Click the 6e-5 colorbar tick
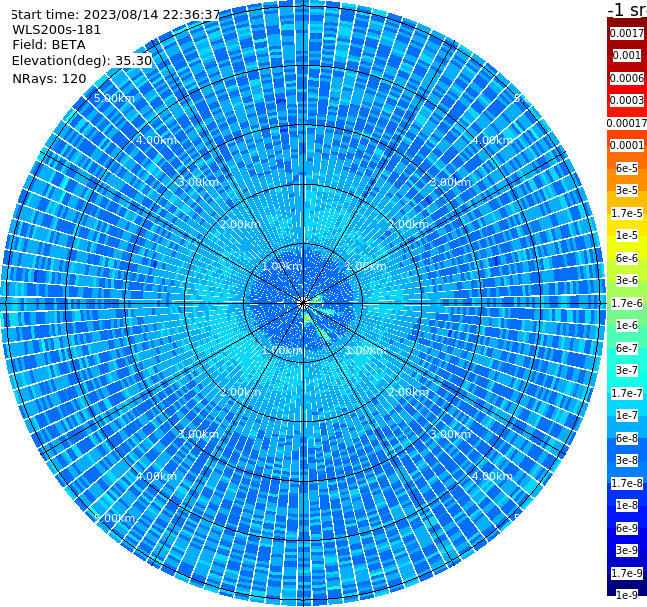This screenshot has height=607, width=647. click(x=627, y=168)
